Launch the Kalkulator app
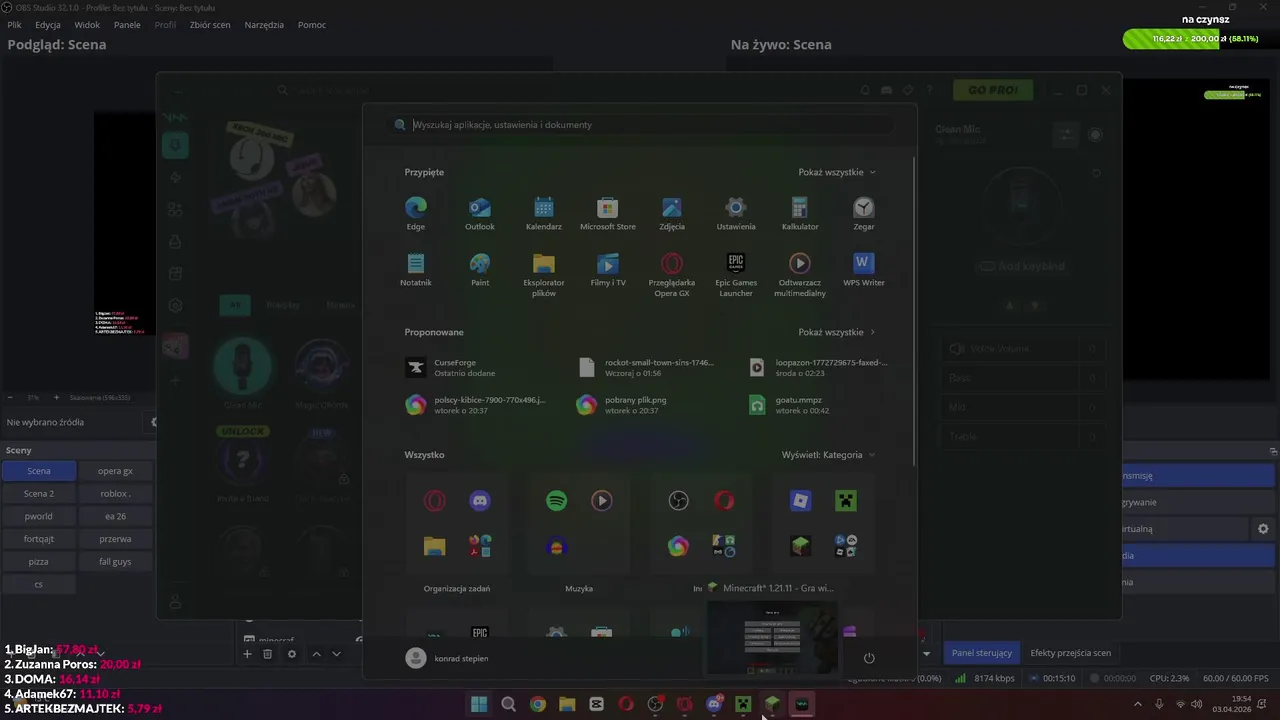1280x720 pixels. pyautogui.click(x=799, y=214)
